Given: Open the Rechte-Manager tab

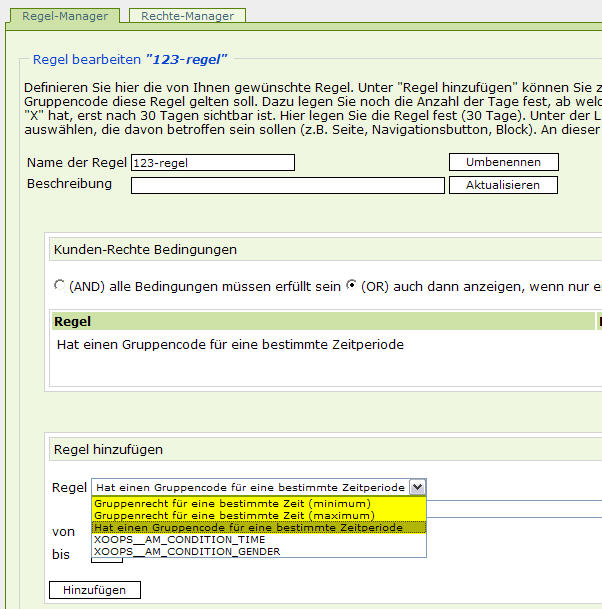Looking at the screenshot, I should 187,16.
